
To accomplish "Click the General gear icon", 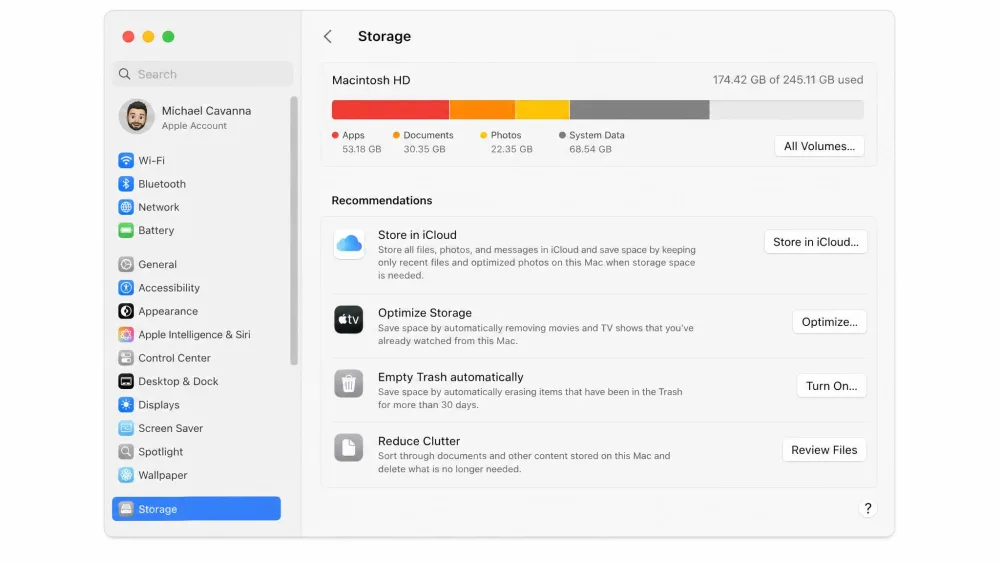I will click(x=126, y=264).
